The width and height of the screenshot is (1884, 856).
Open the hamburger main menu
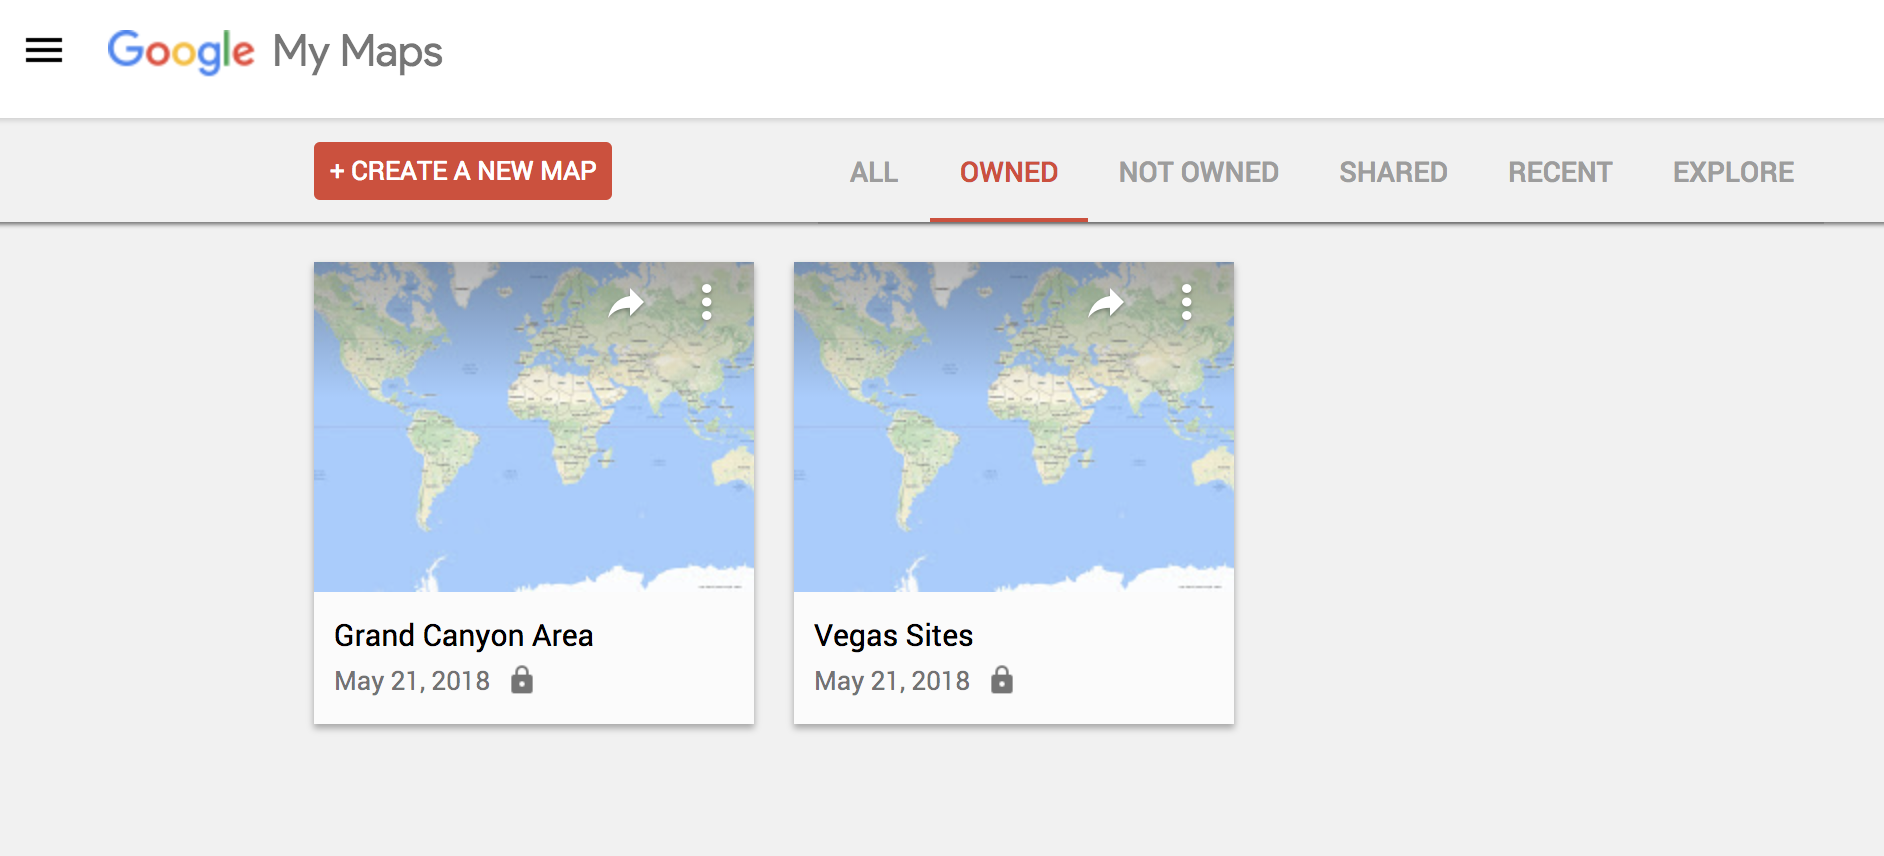point(44,50)
